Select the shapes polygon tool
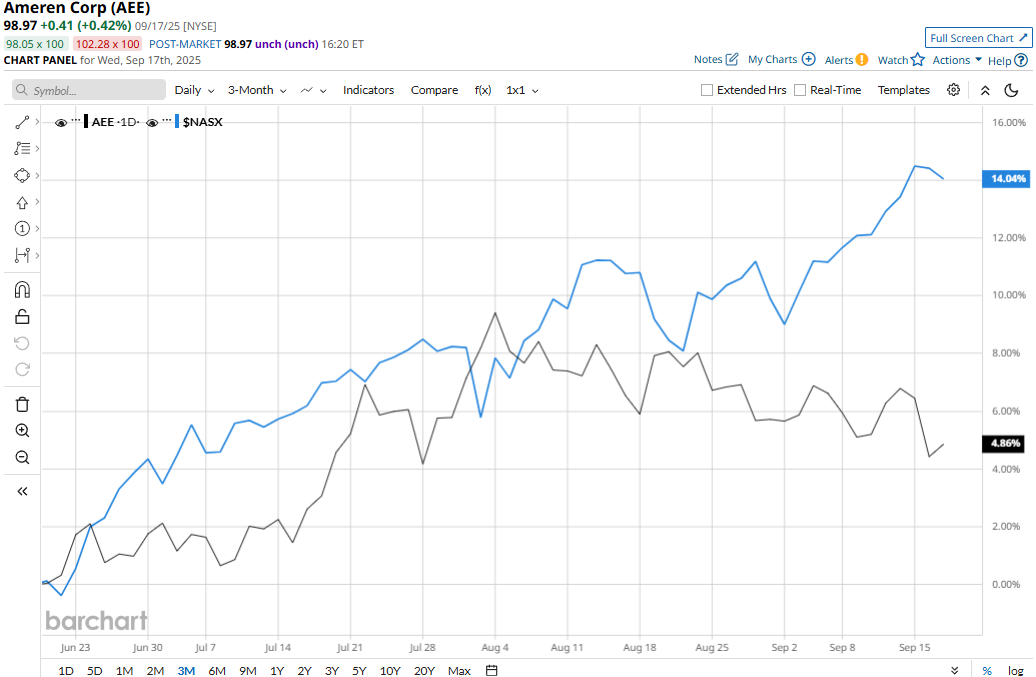The height and width of the screenshot is (677, 1036). click(22, 176)
